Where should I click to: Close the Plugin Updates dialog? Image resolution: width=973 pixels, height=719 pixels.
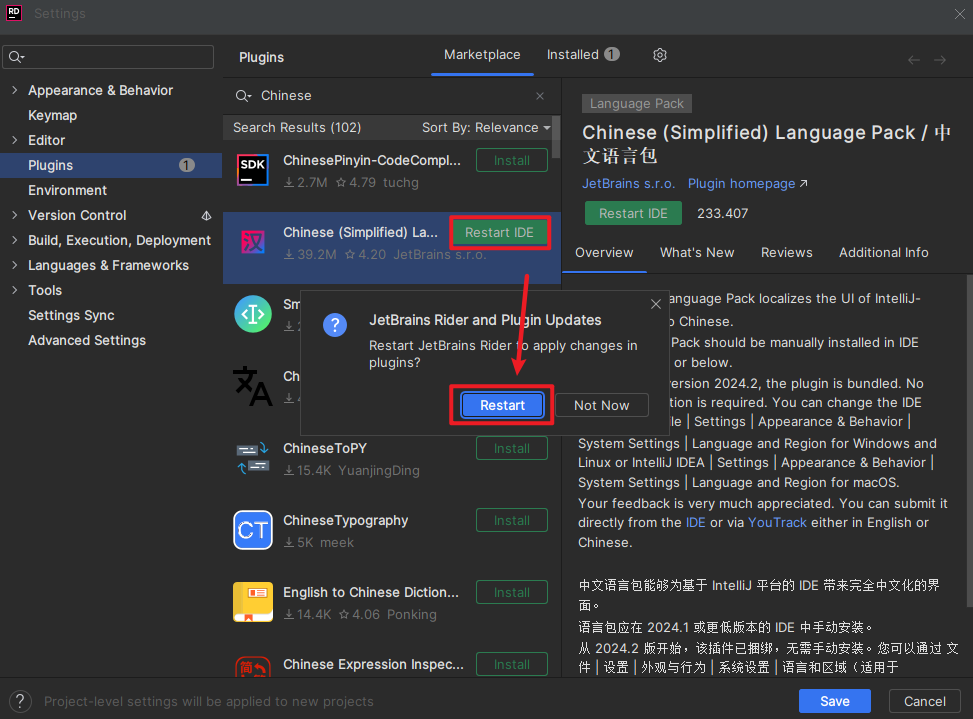656,304
